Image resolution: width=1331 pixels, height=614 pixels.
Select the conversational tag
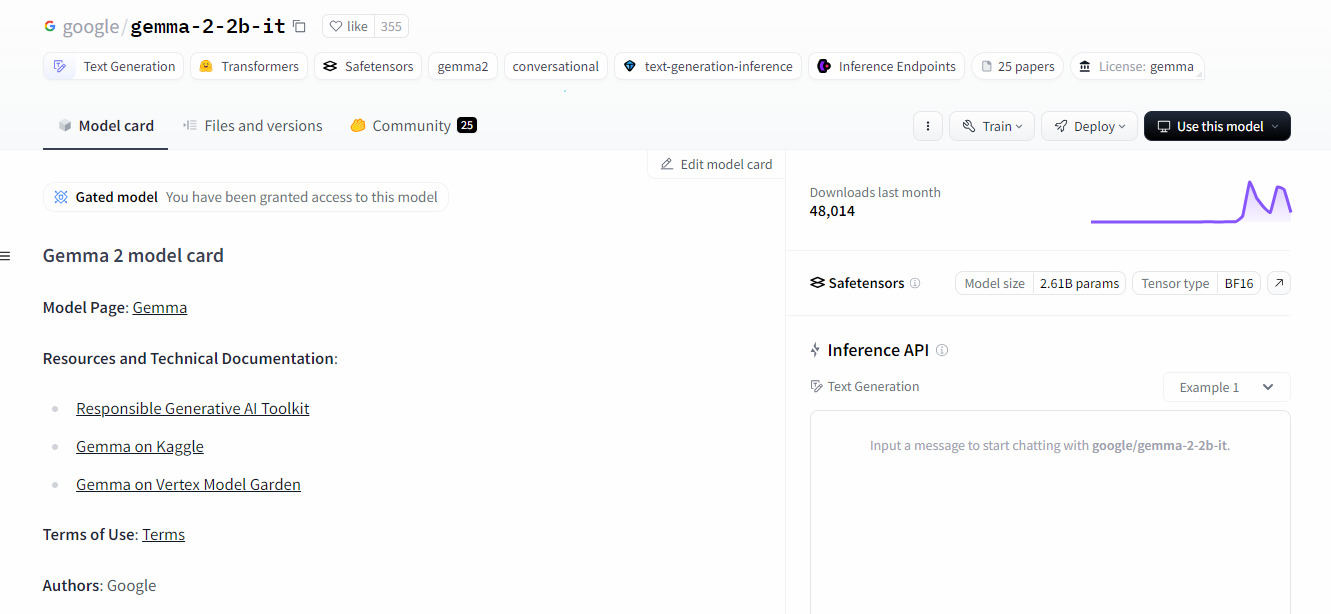(x=555, y=67)
